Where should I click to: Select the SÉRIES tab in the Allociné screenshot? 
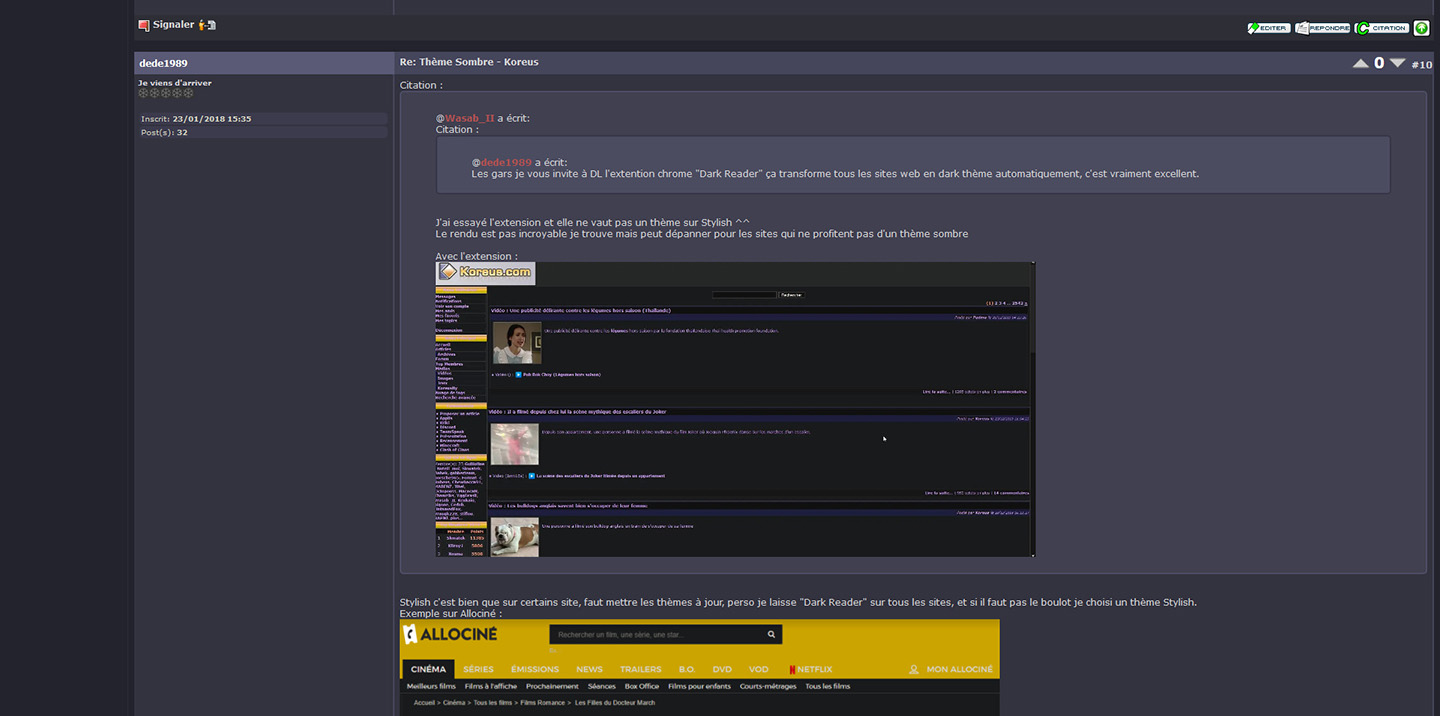[x=478, y=669]
